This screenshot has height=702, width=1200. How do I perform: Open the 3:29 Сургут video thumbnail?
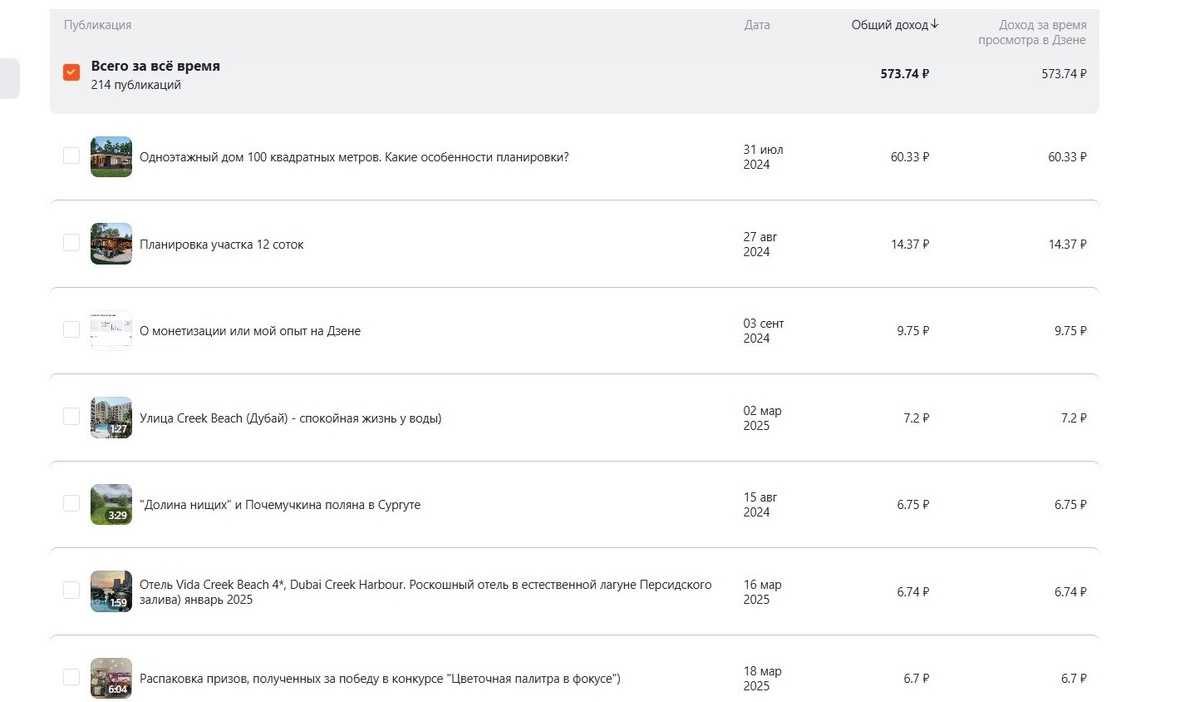111,504
